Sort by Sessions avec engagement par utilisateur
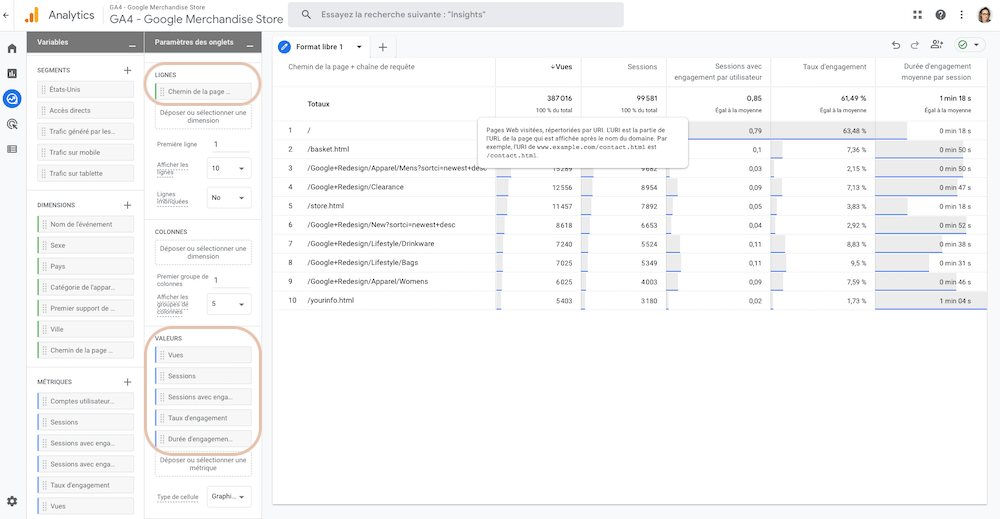Screen dimensions: 1000x519 coord(718,71)
